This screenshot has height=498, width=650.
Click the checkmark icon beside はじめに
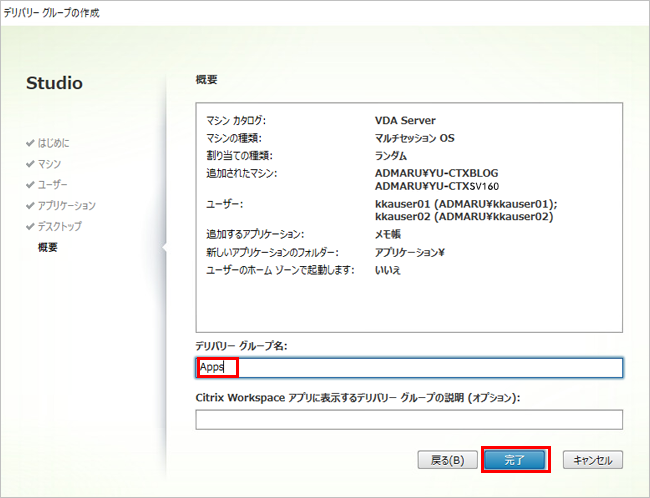click(31, 143)
